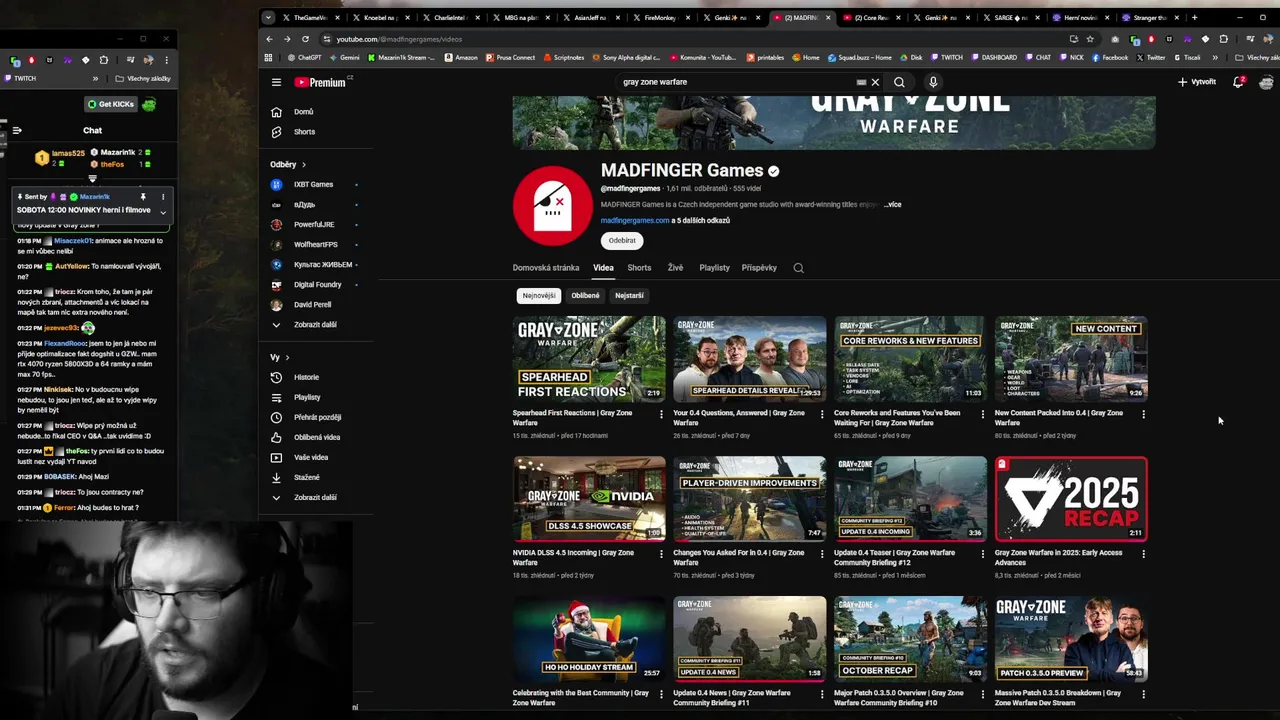This screenshot has width=1280, height=720.
Task: Clear the search text with the X icon
Action: click(x=875, y=82)
